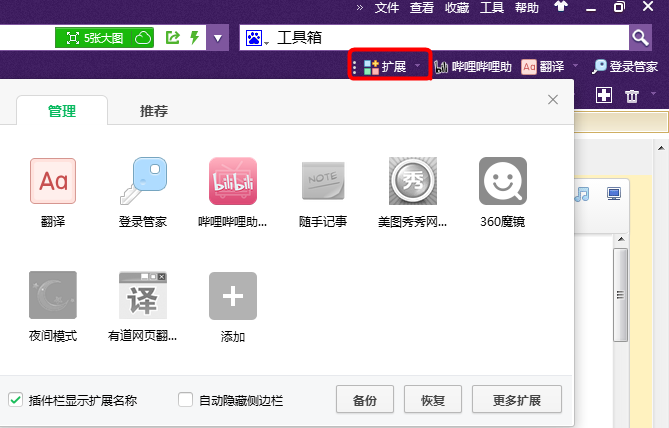Click the 添加 plus tile to add extension
The image size is (669, 428).
(x=233, y=296)
